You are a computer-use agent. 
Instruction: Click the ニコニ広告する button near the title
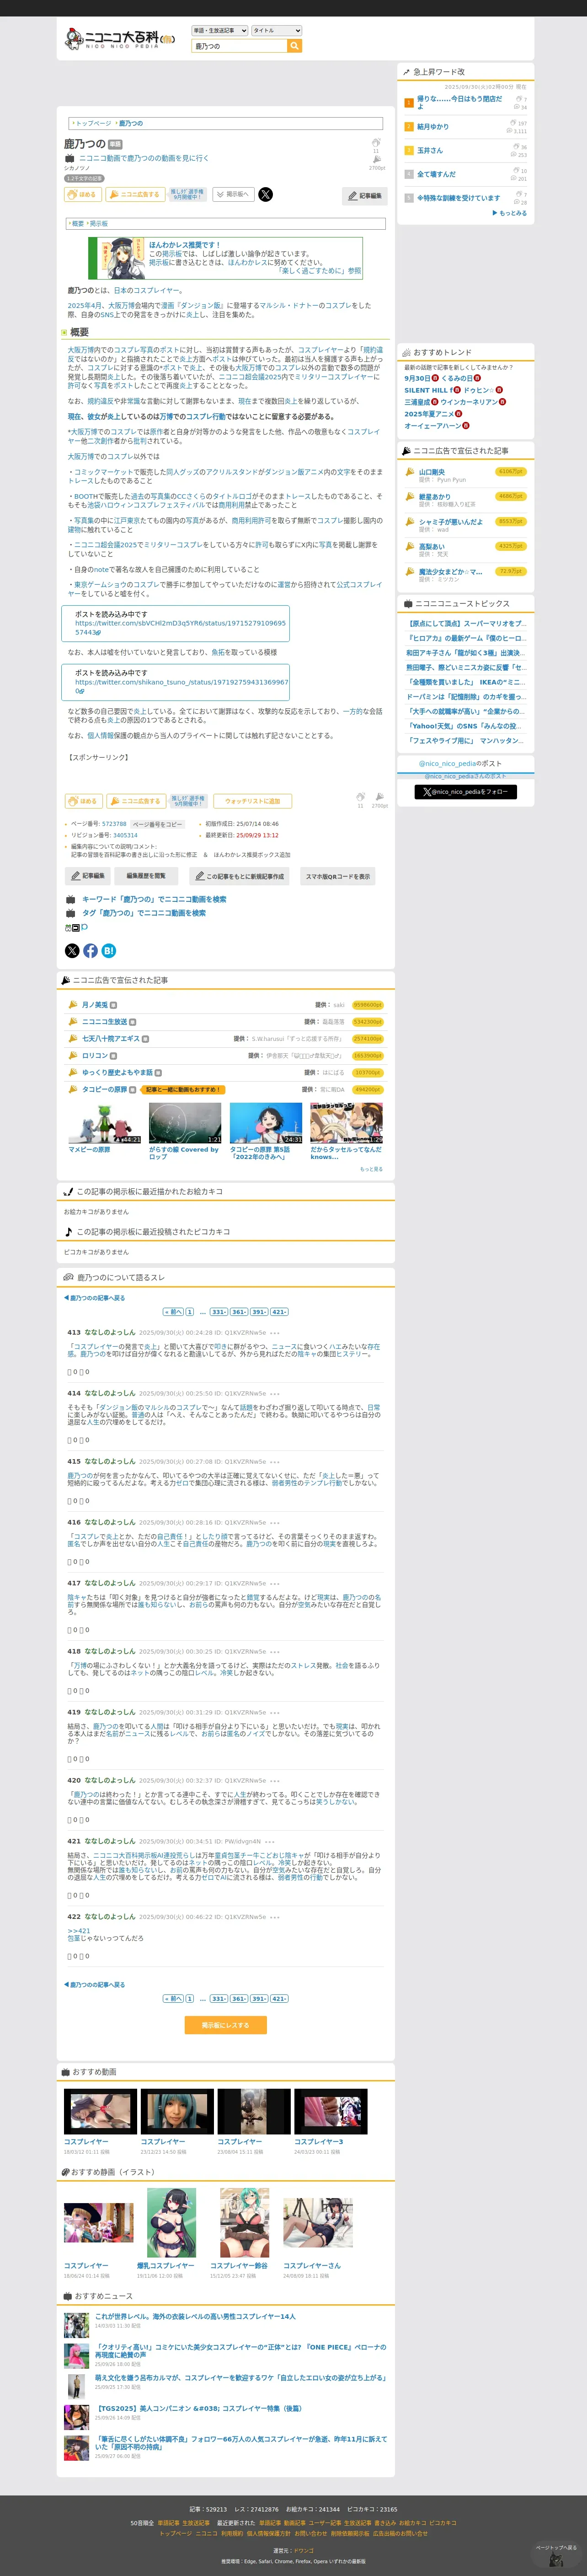[x=135, y=194]
